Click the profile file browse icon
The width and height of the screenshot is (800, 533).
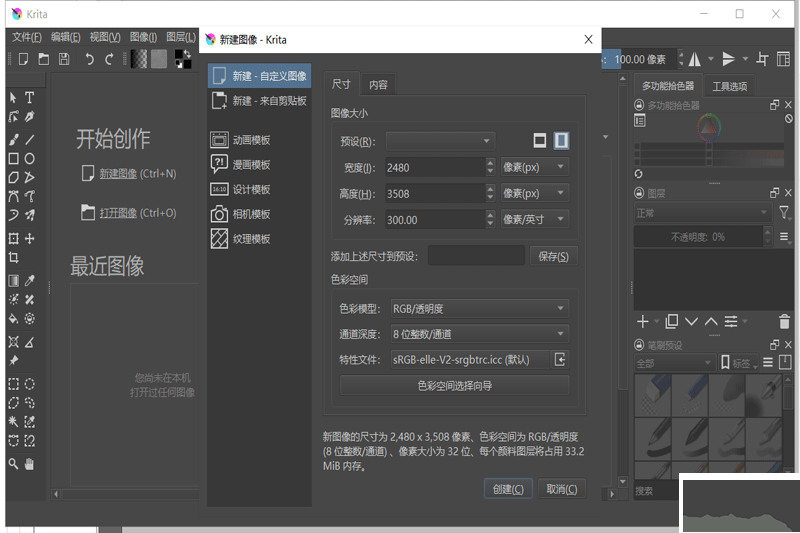tap(560, 359)
